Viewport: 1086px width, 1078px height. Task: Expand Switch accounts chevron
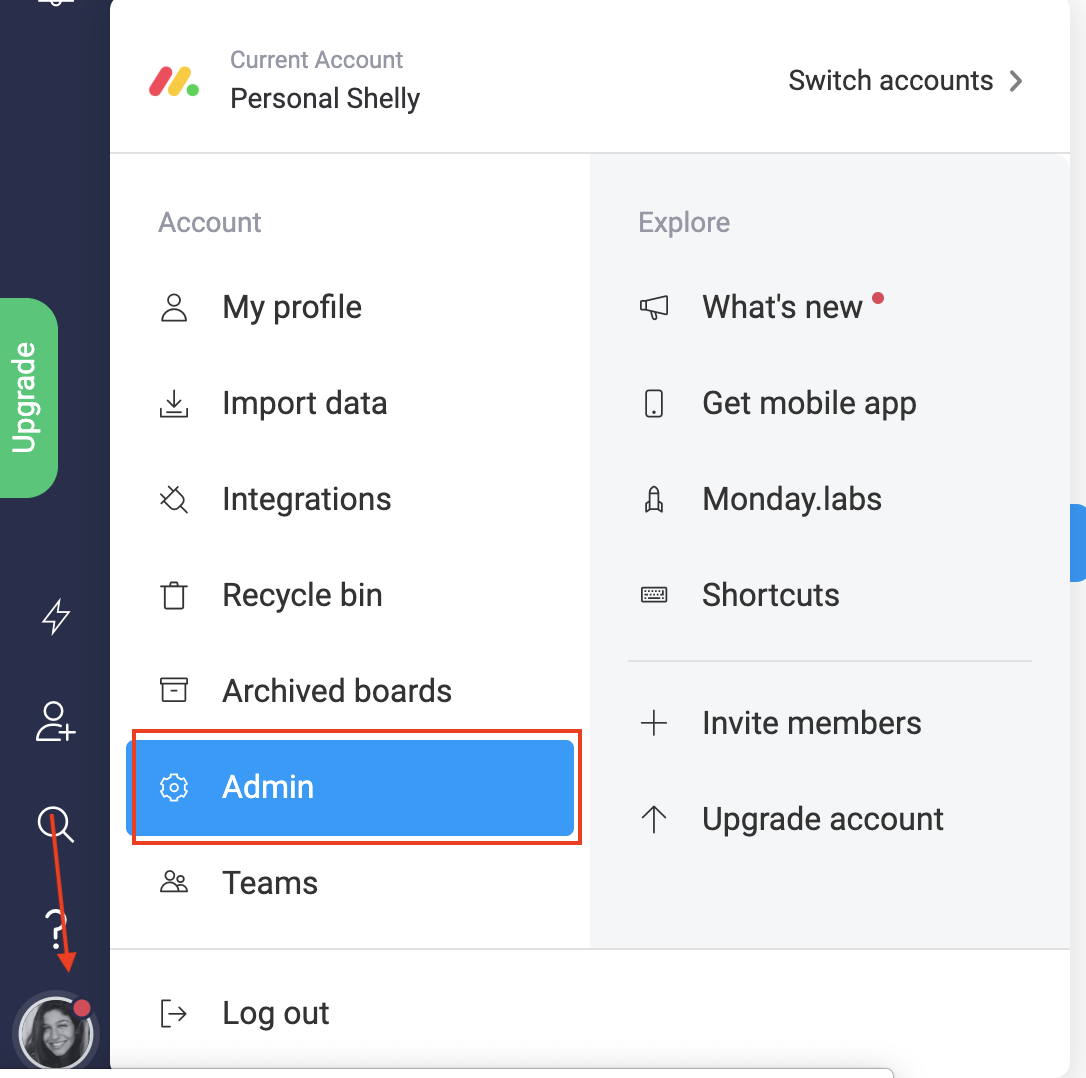coord(1016,81)
